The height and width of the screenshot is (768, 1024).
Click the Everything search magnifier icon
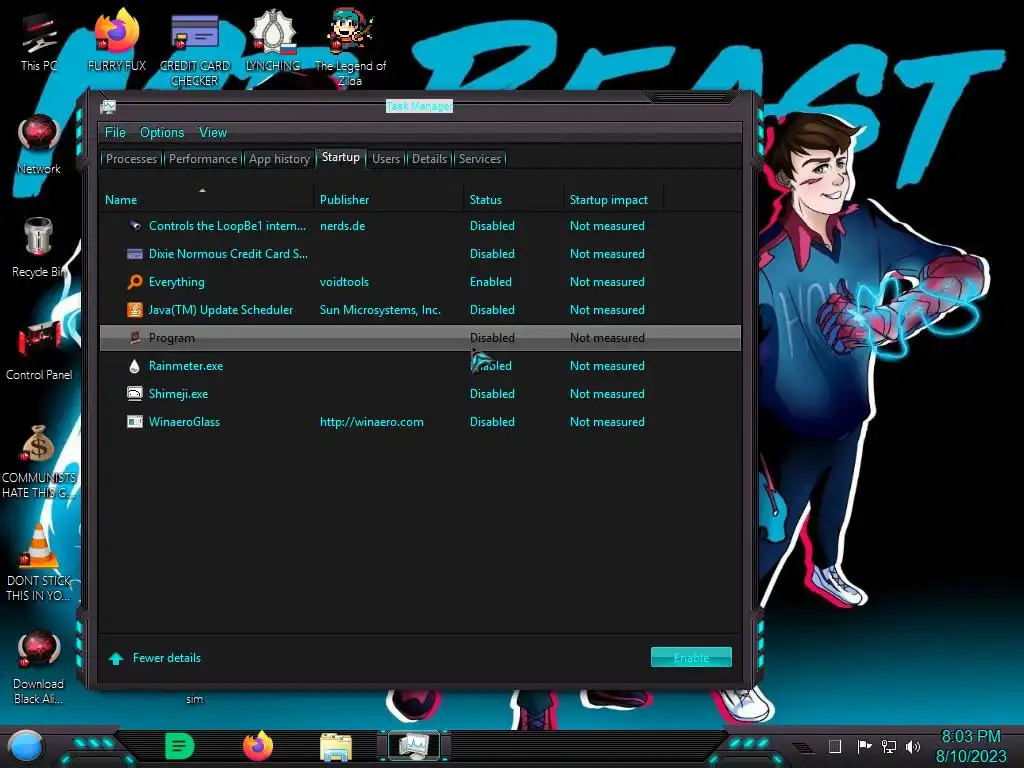point(135,282)
